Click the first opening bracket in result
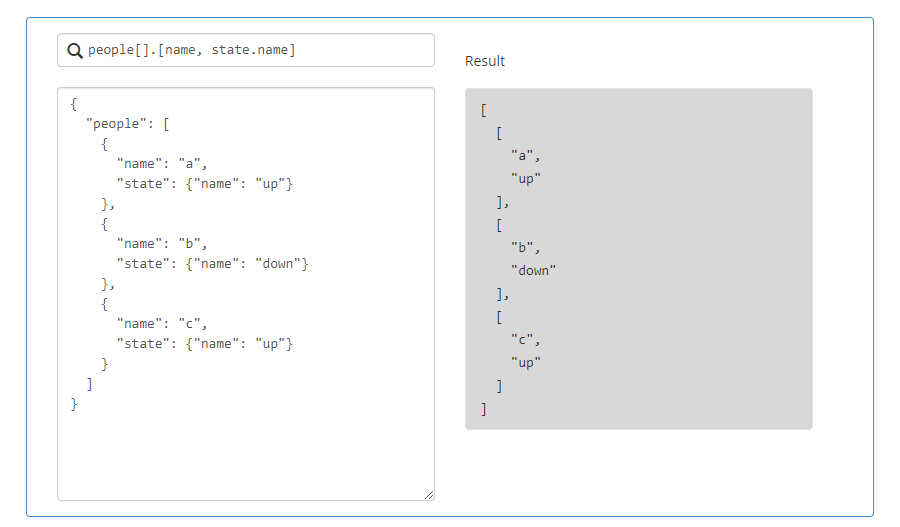 point(484,110)
